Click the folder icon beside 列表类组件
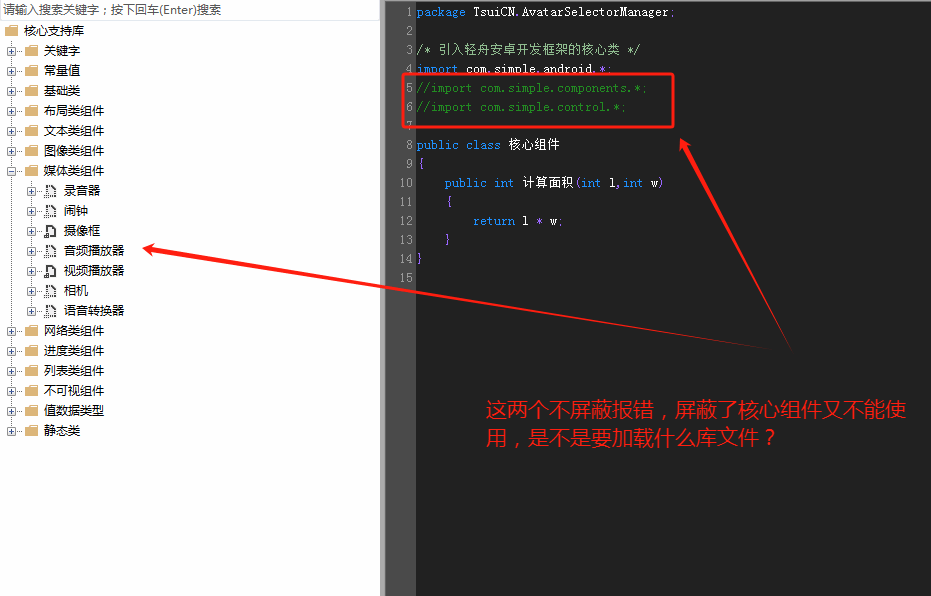The height and width of the screenshot is (596, 931). [31, 370]
